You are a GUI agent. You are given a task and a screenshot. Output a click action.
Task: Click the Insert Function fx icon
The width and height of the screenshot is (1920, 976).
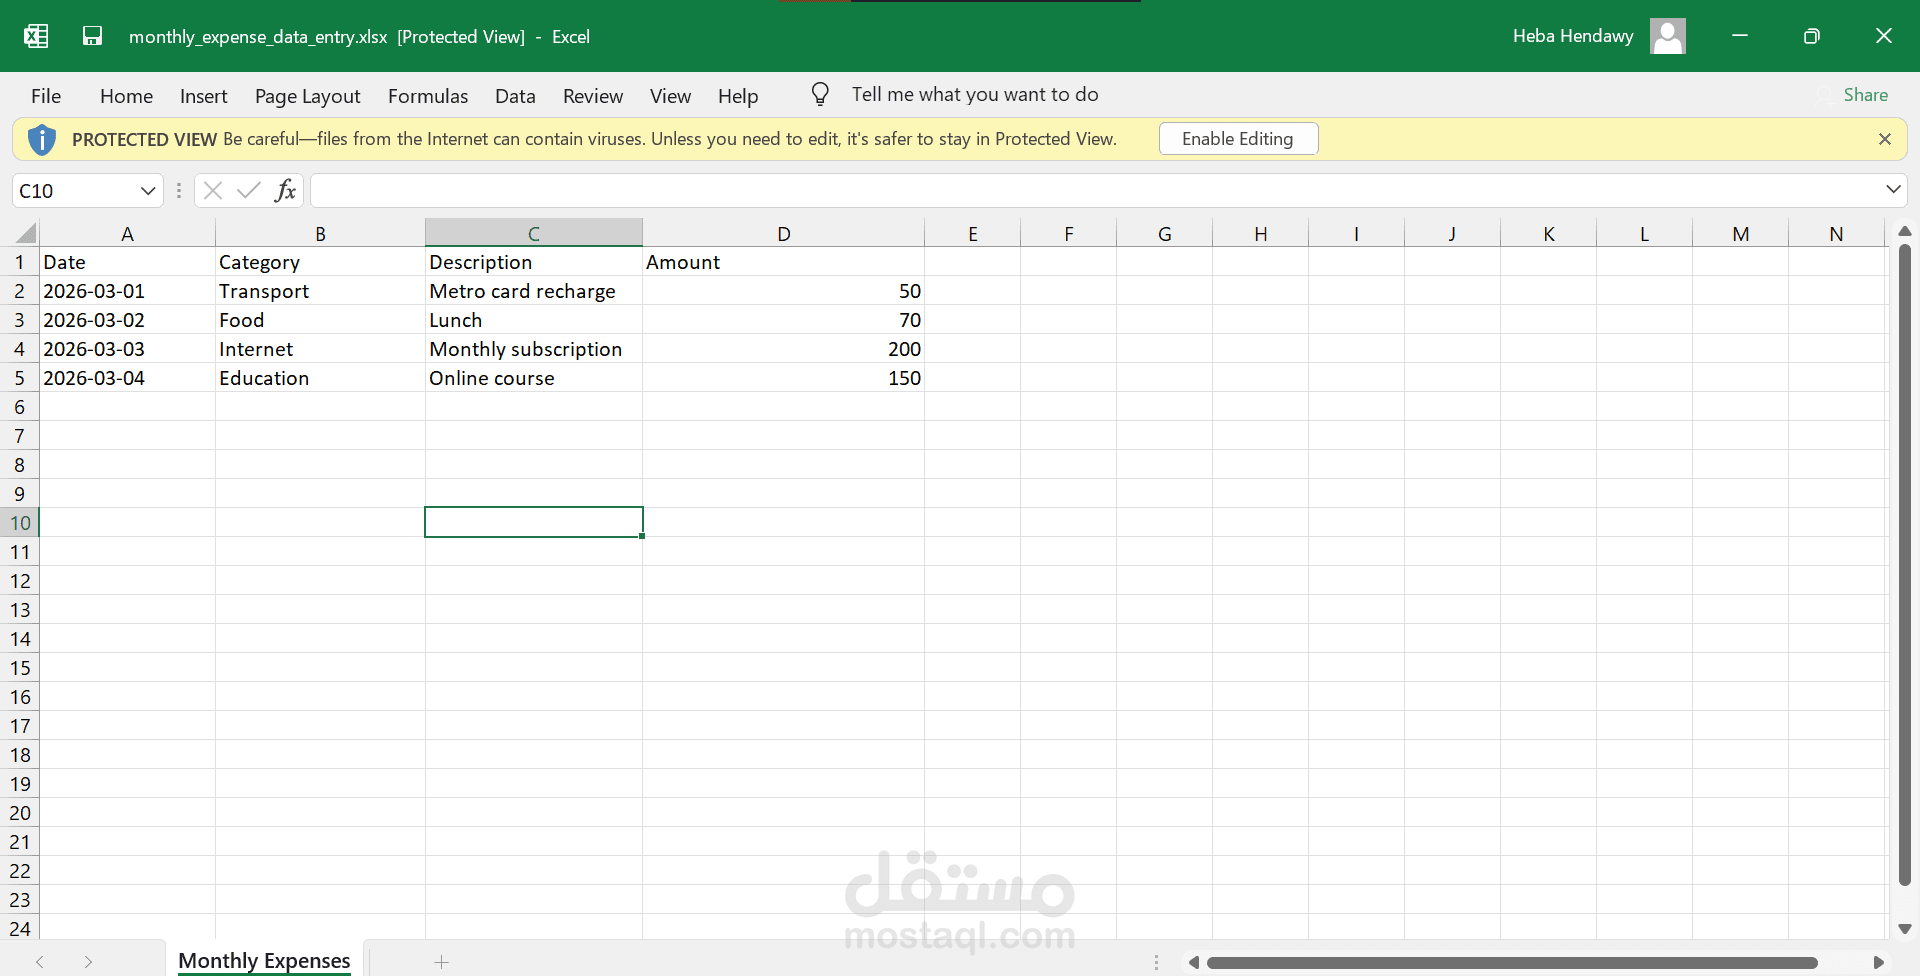tap(285, 190)
